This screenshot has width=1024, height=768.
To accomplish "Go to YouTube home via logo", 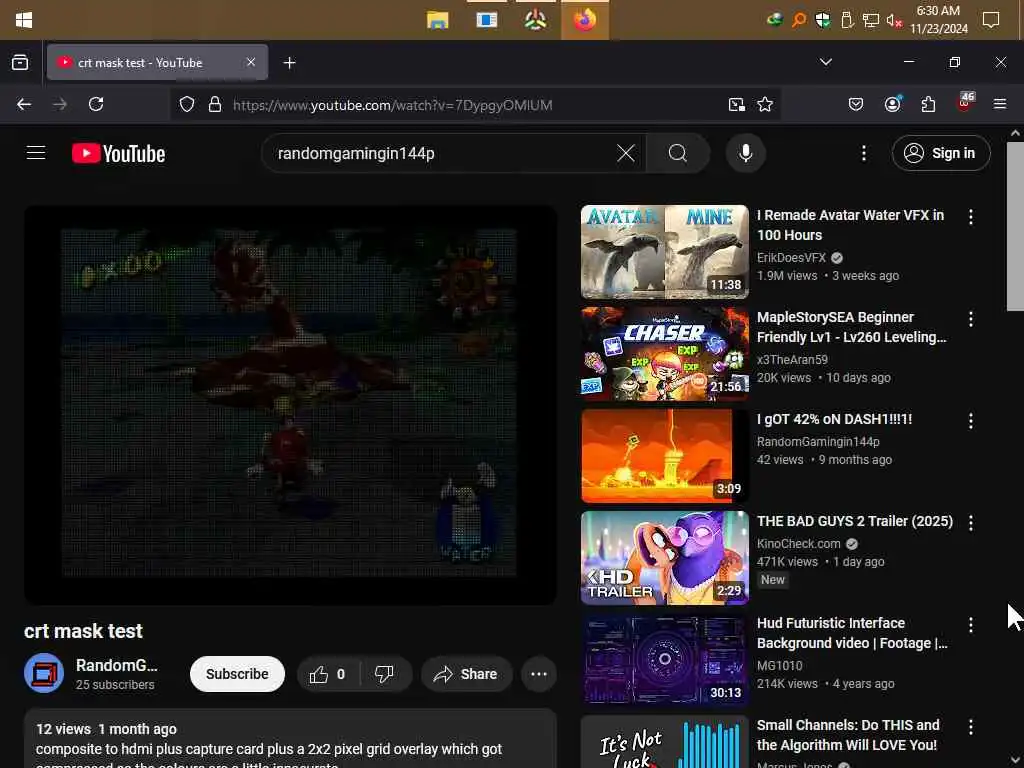I will [118, 153].
